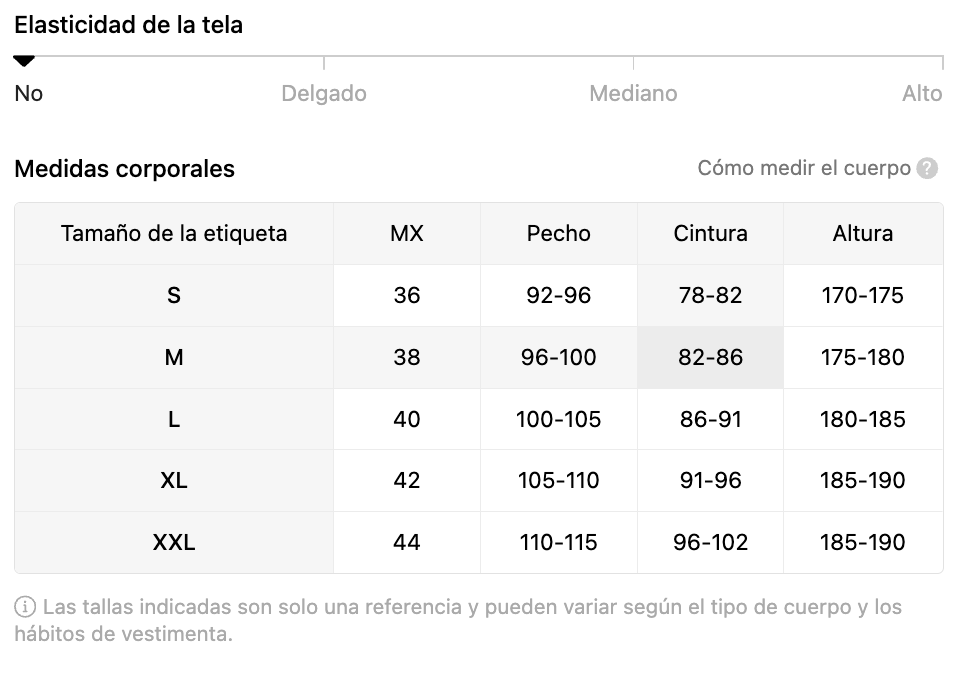
Task: Select the S size row label
Action: 174,295
